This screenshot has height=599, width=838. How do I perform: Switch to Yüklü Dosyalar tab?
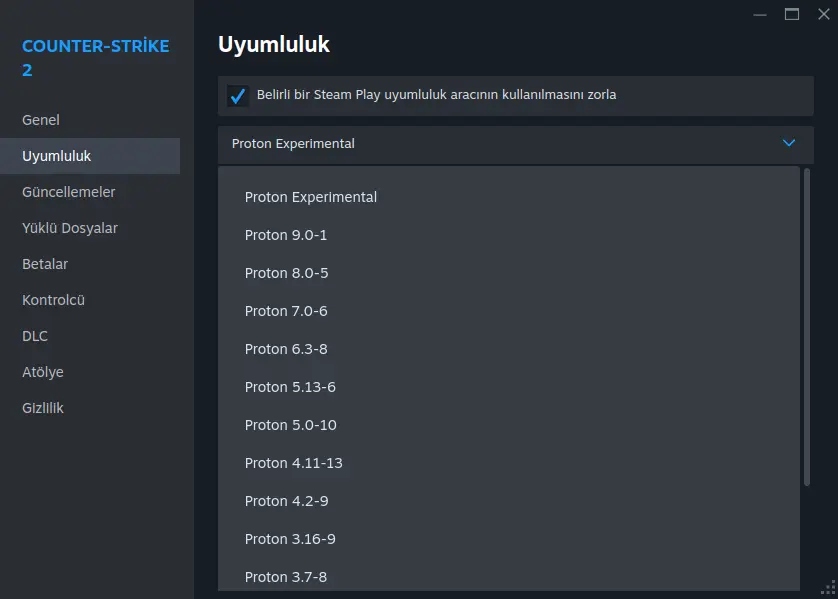(x=90, y=228)
